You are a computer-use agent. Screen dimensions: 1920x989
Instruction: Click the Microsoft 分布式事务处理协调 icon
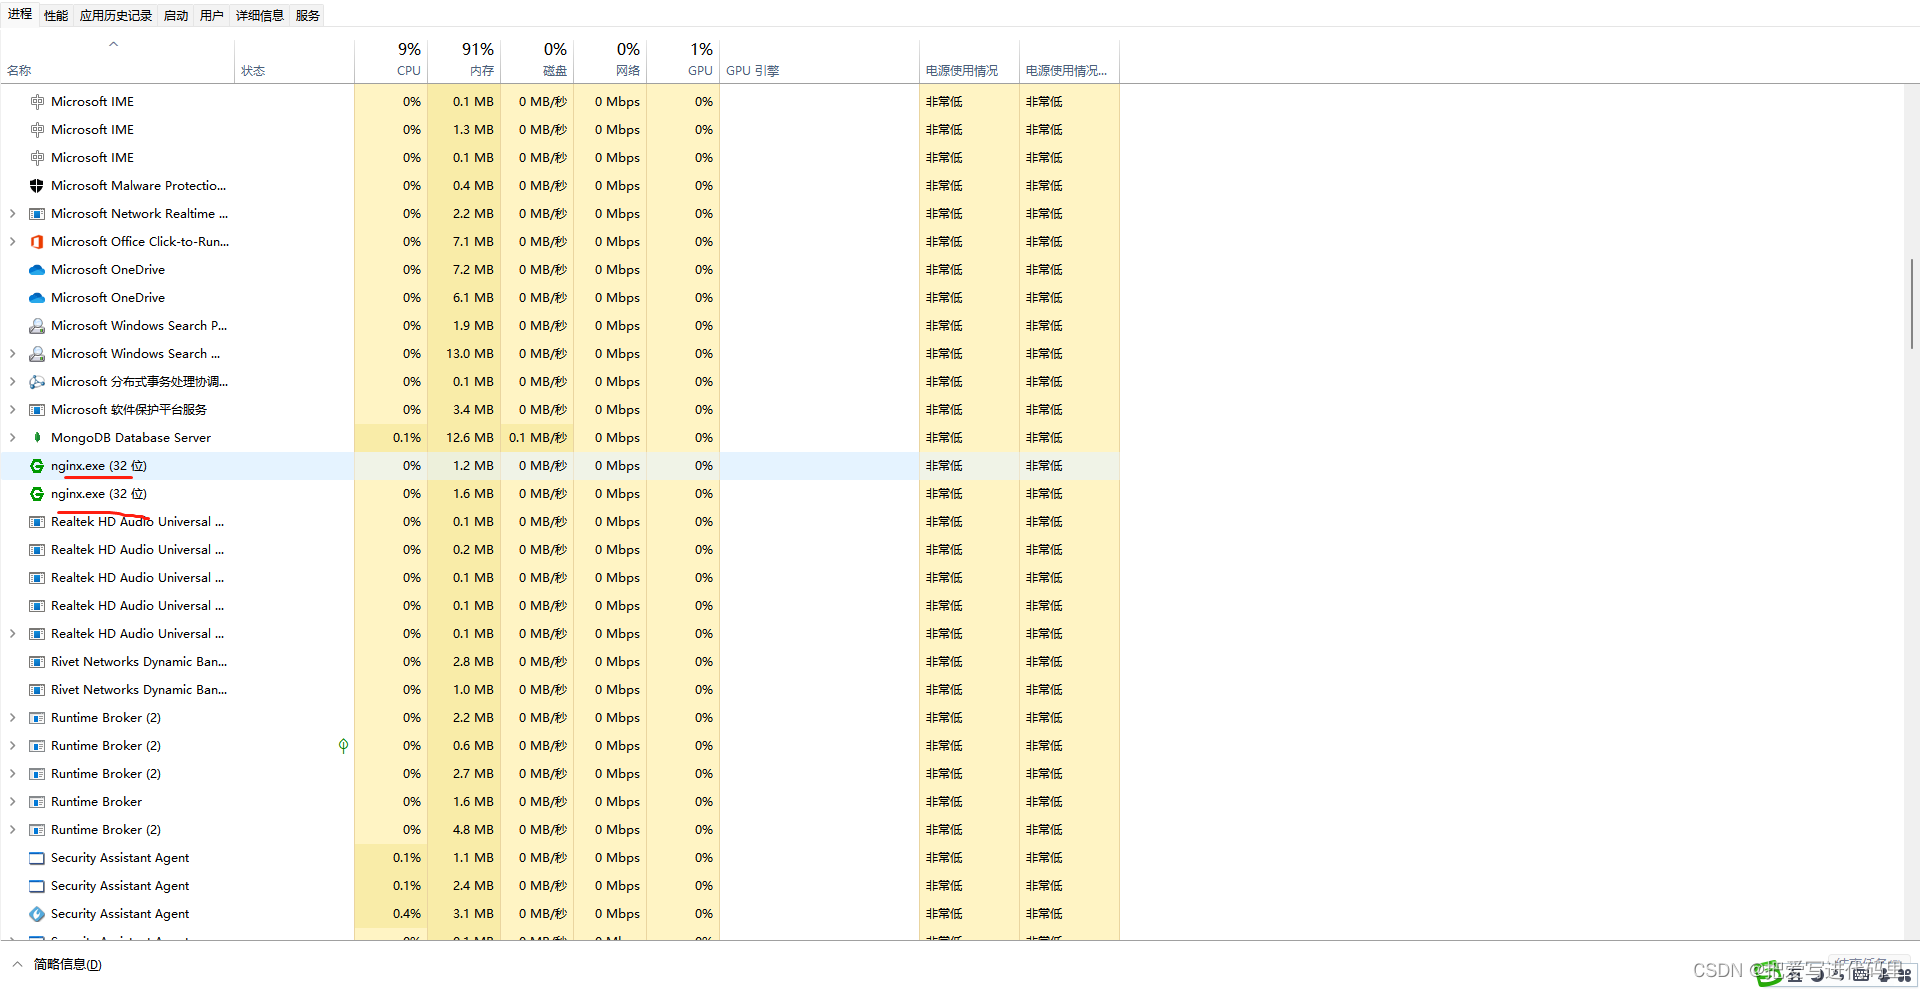(37, 382)
